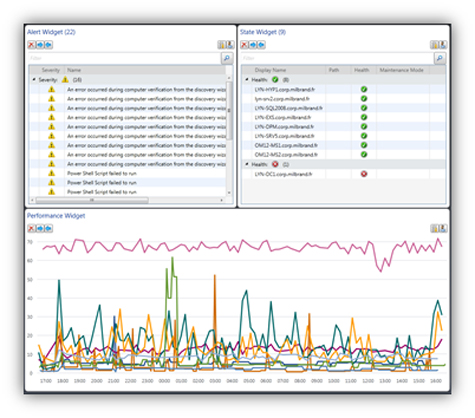475x418 pixels.
Task: Select the LYN-DC1.corp.milbrand.fr critical row
Action: tap(343, 174)
